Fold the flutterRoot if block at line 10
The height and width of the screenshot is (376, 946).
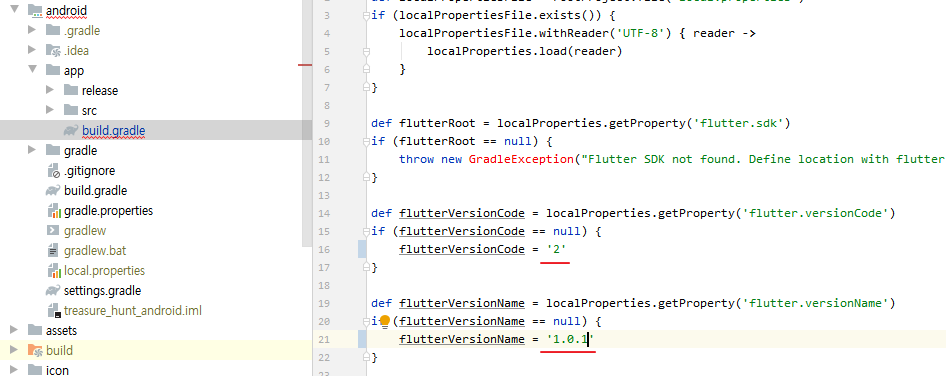pos(366,142)
